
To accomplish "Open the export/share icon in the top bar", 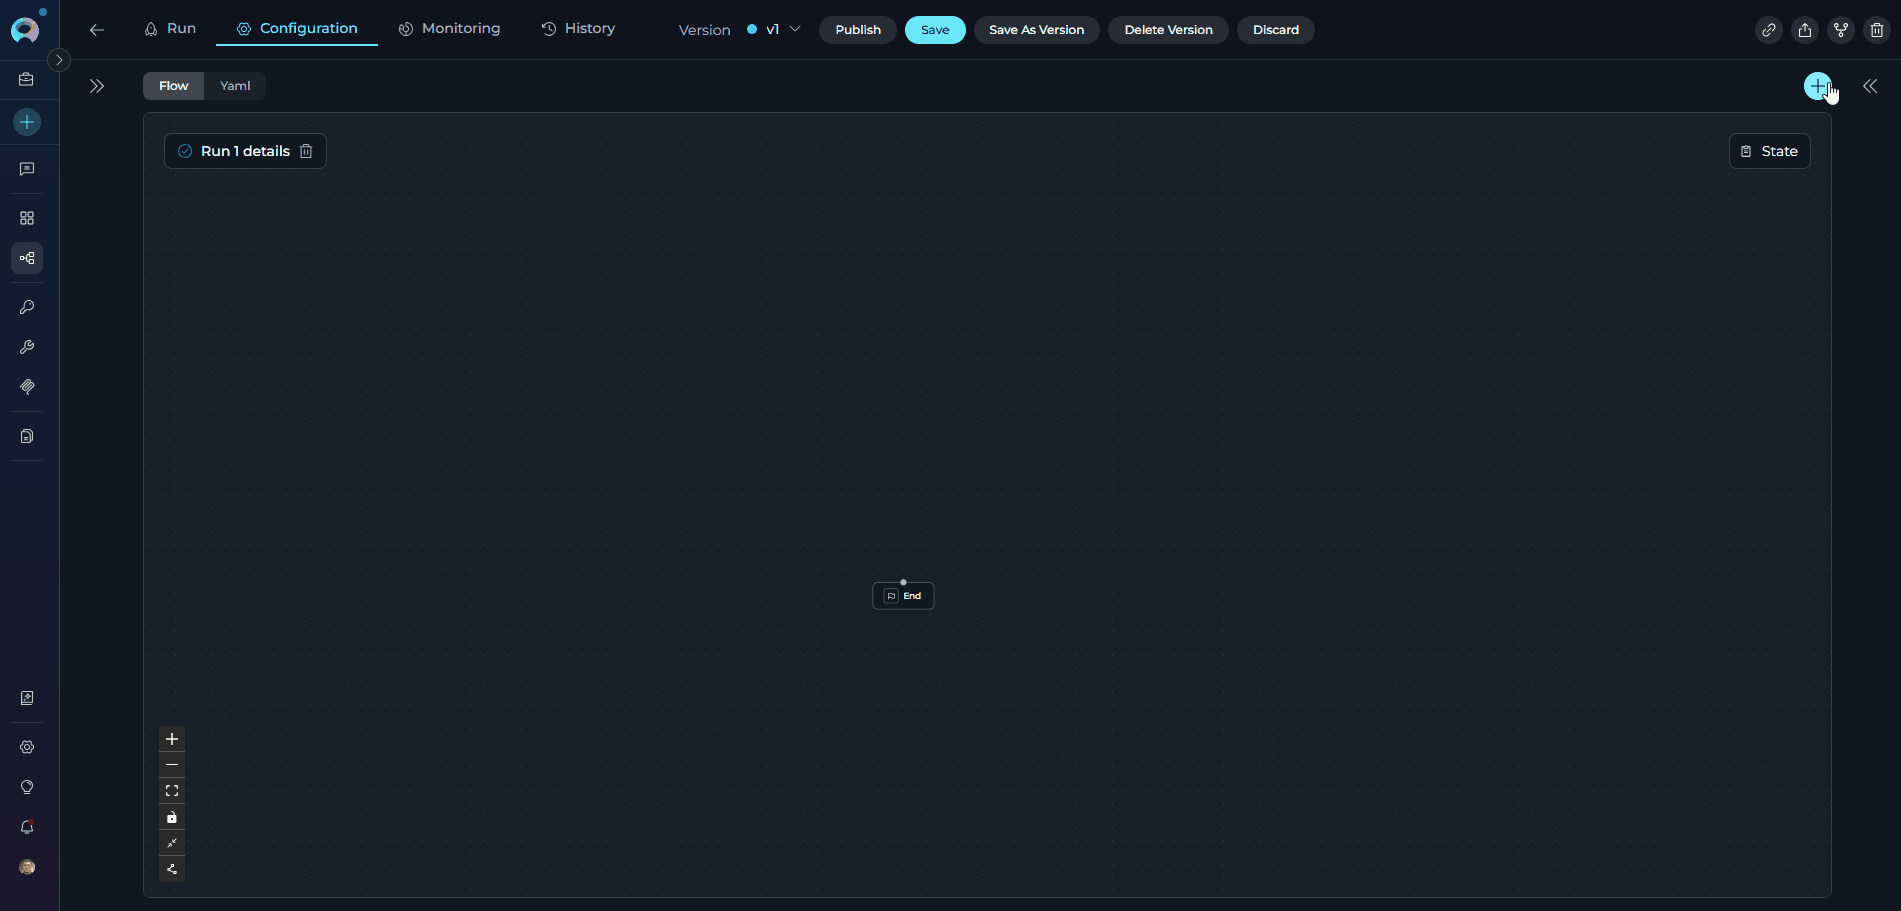I will (x=1805, y=30).
